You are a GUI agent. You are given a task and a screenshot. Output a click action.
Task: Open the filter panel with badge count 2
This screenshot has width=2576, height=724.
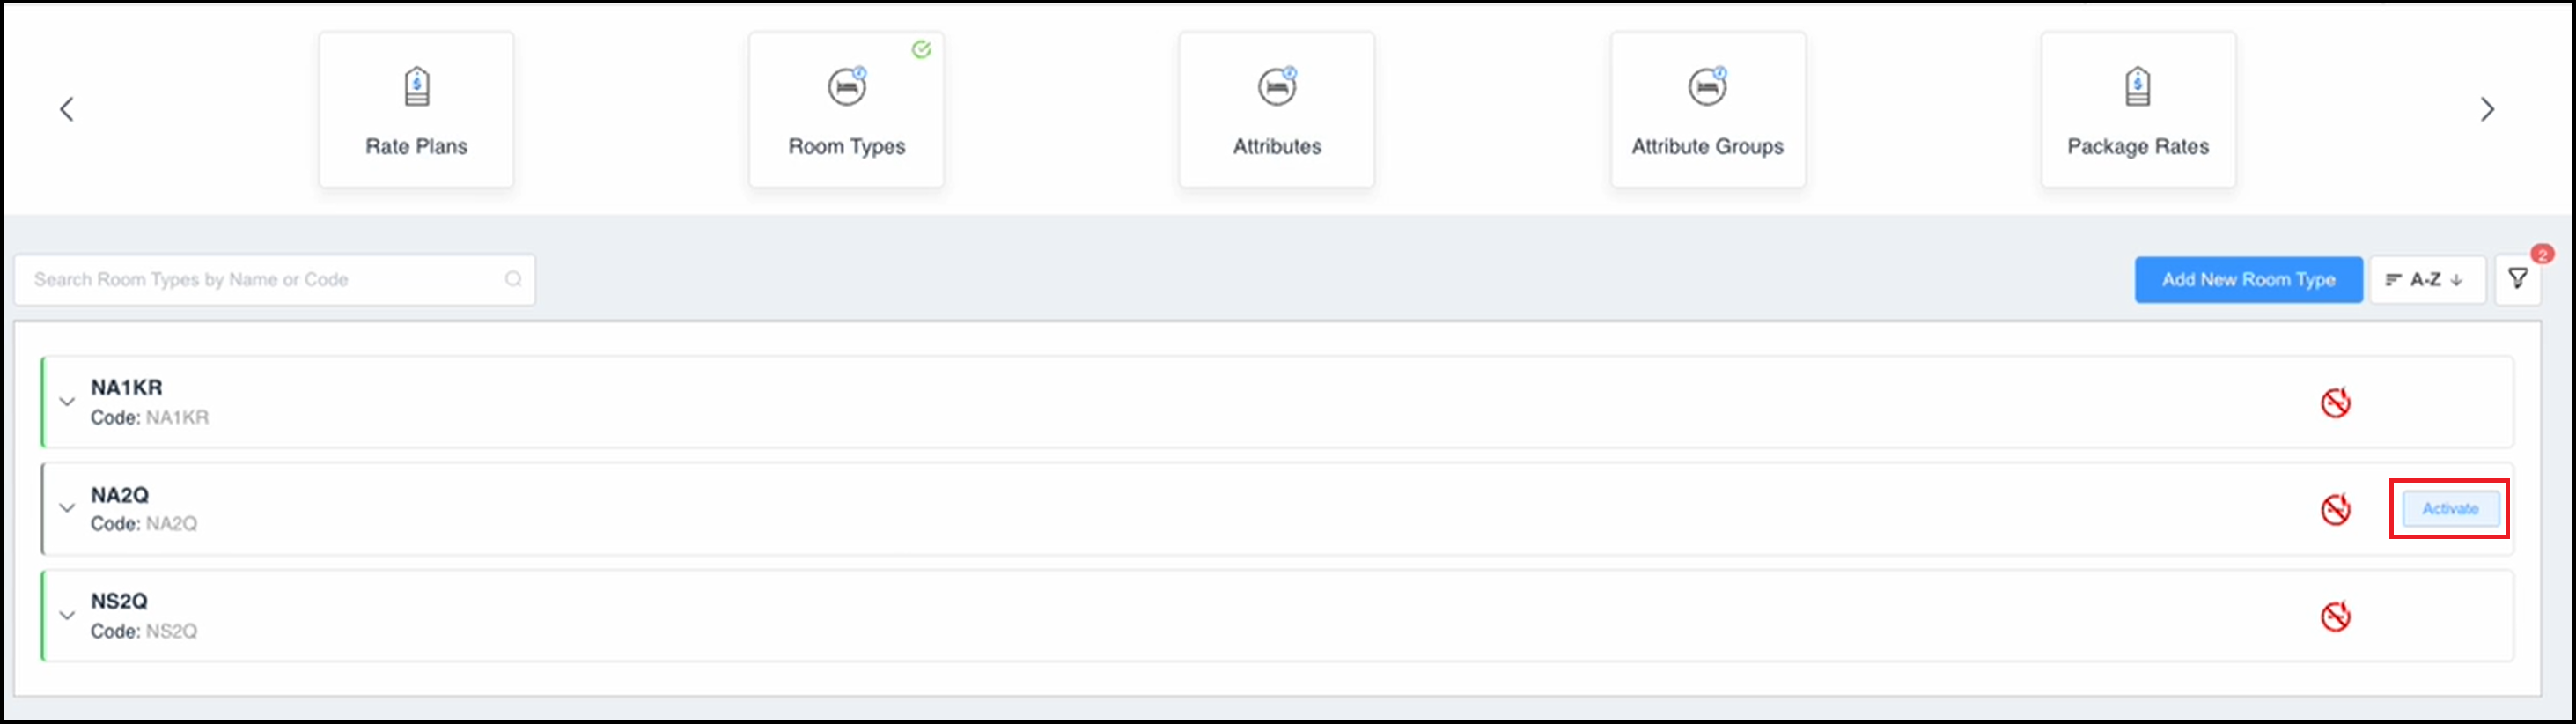coord(2519,278)
